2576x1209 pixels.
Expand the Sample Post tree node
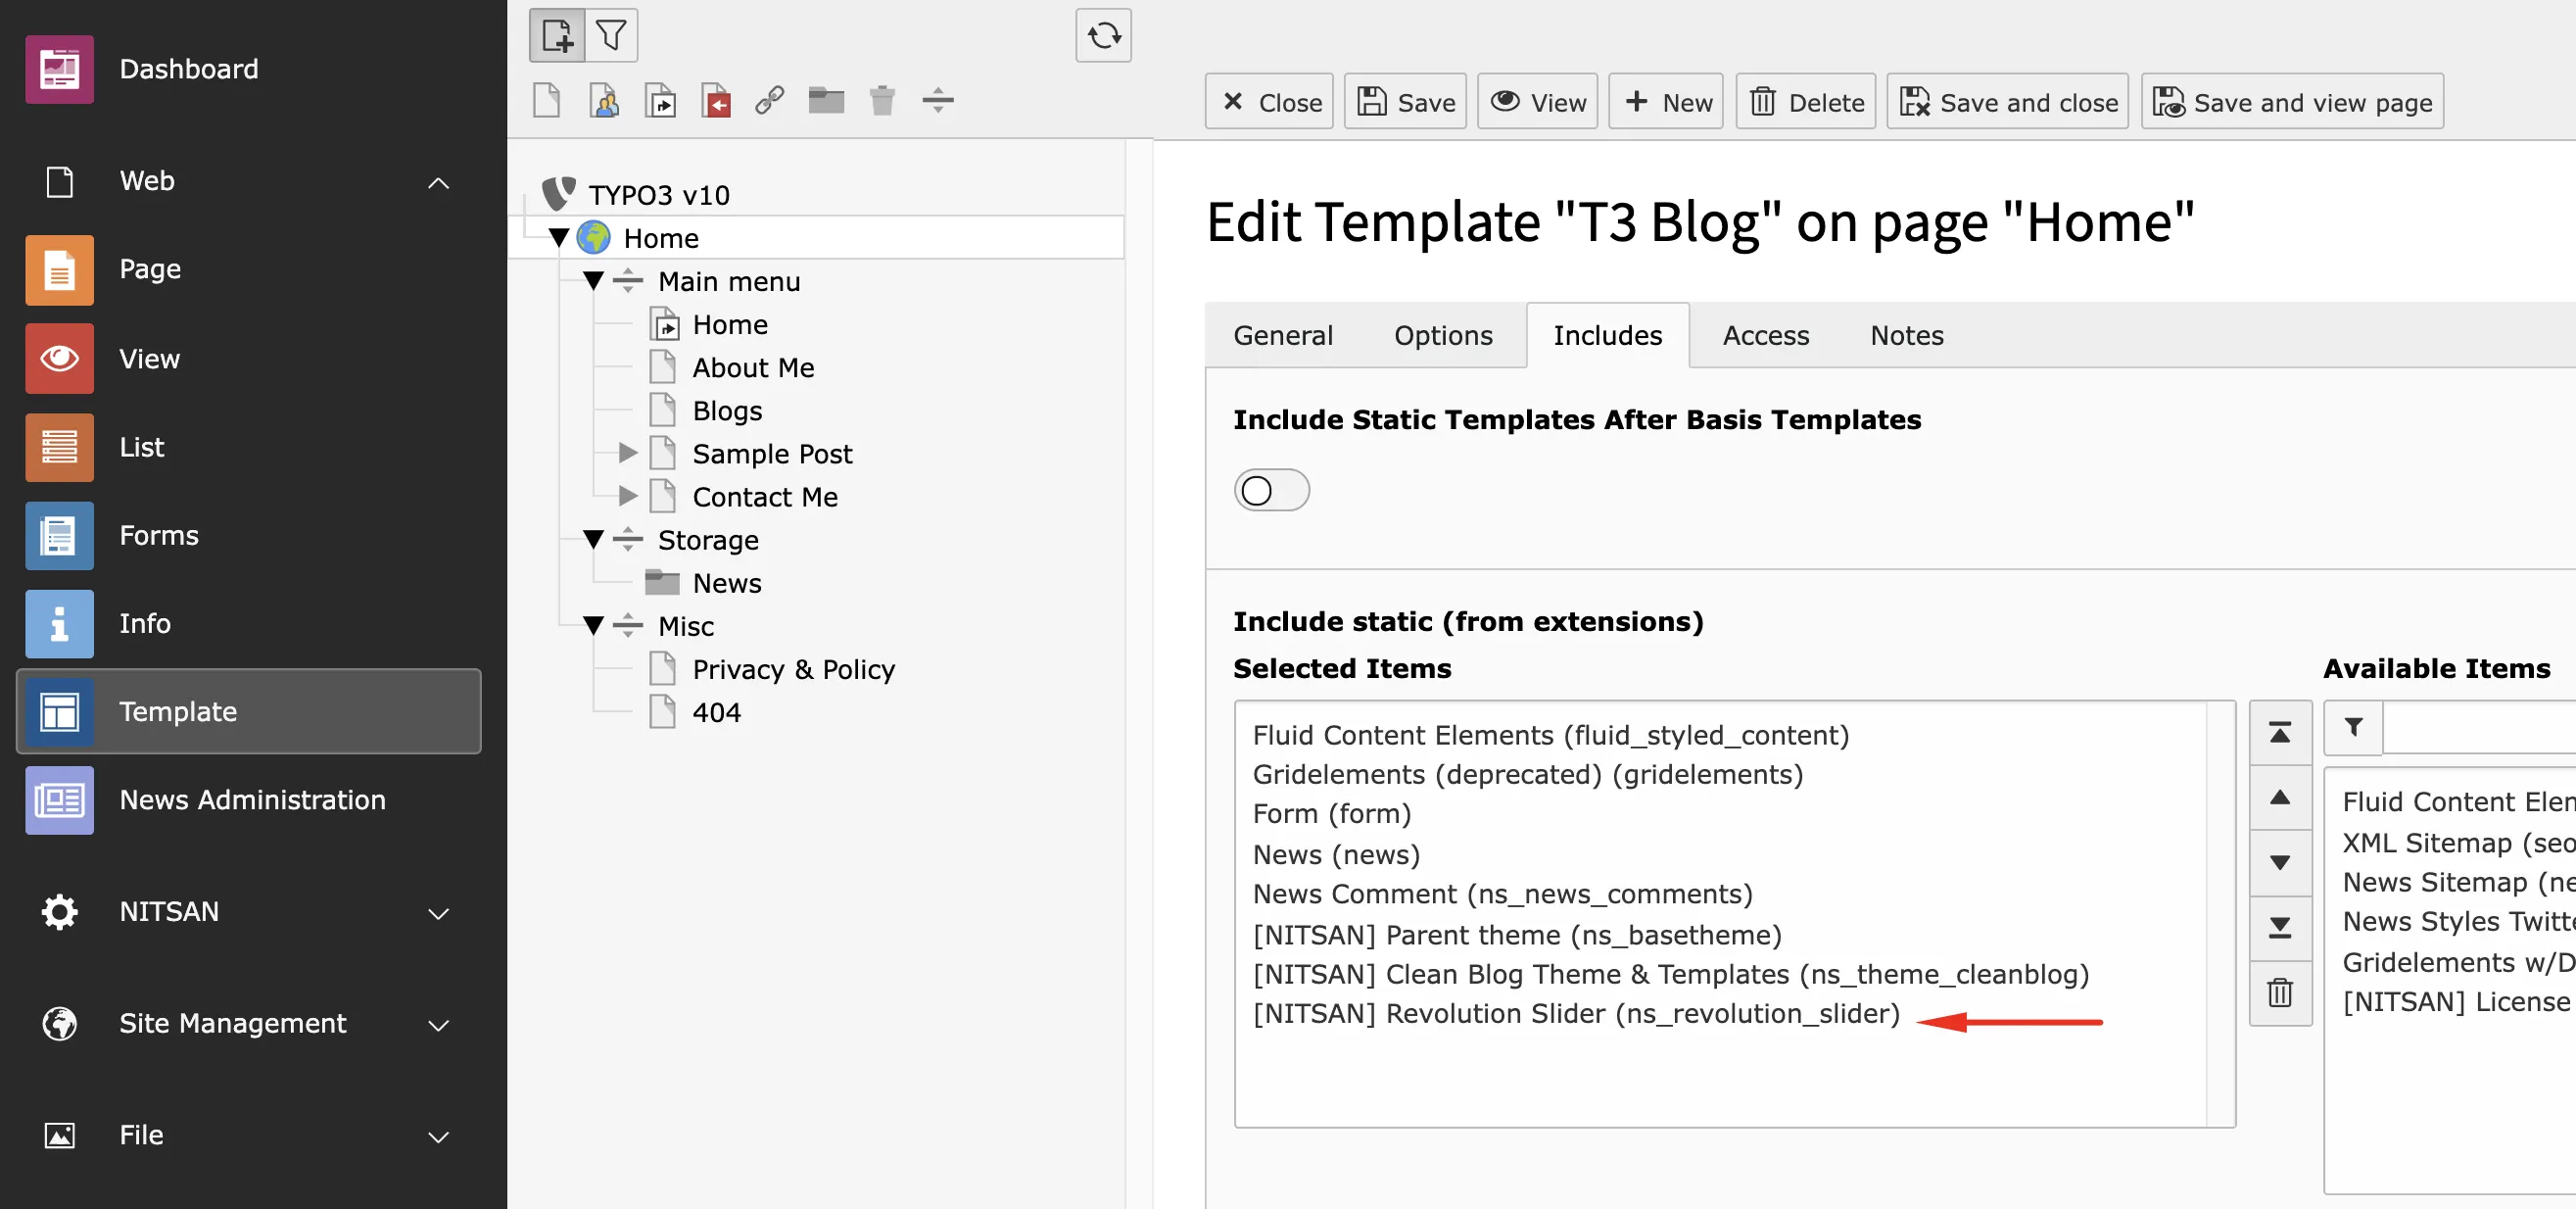click(x=627, y=453)
